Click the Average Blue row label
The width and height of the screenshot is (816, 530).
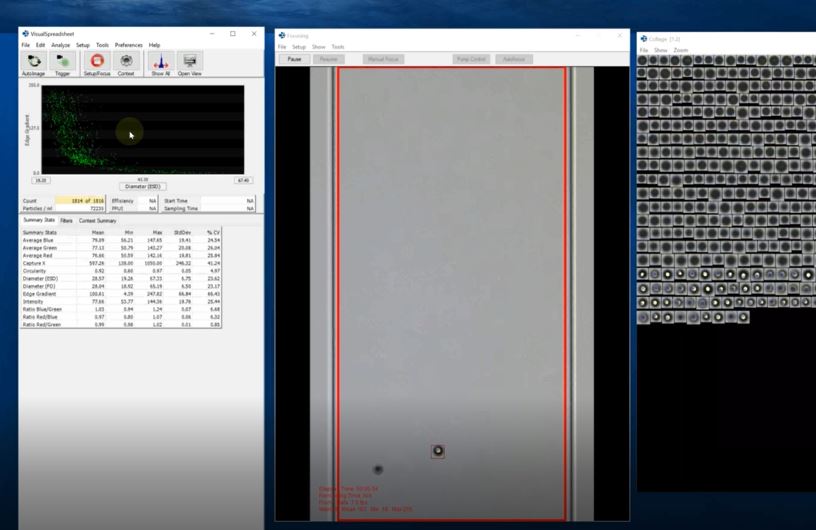(x=38, y=241)
